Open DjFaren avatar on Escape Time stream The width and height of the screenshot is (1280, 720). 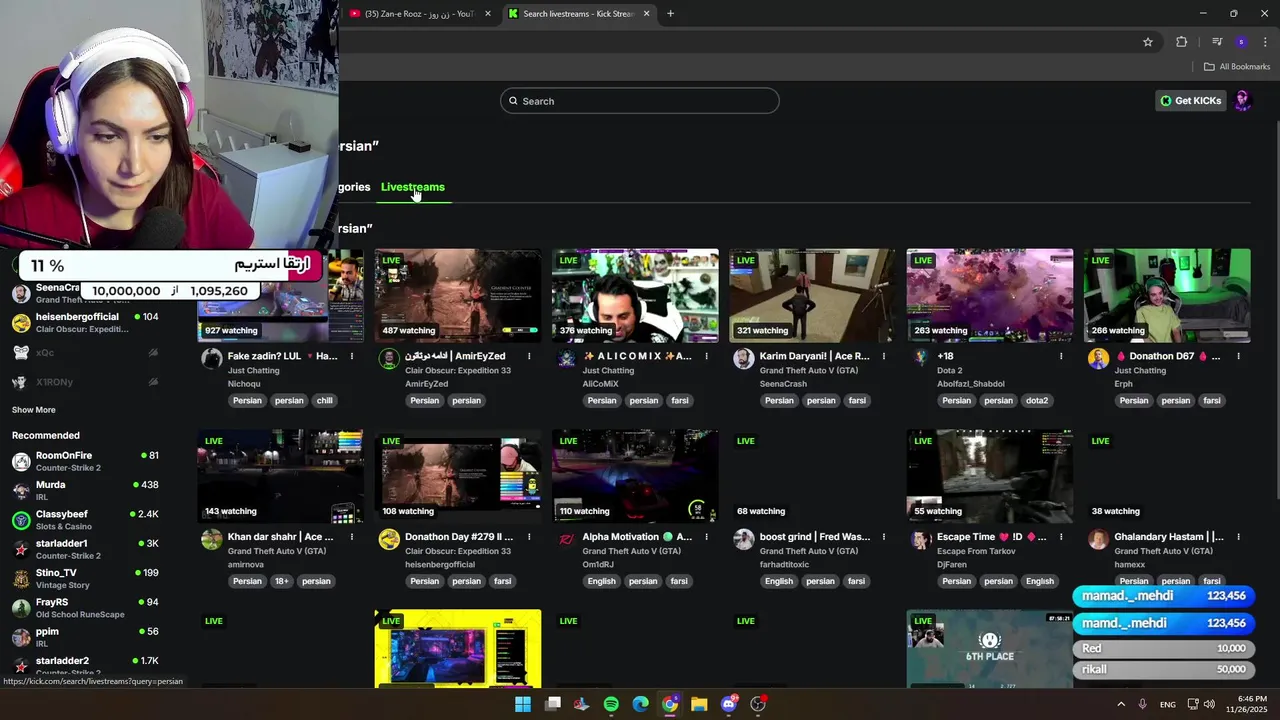pos(921,540)
